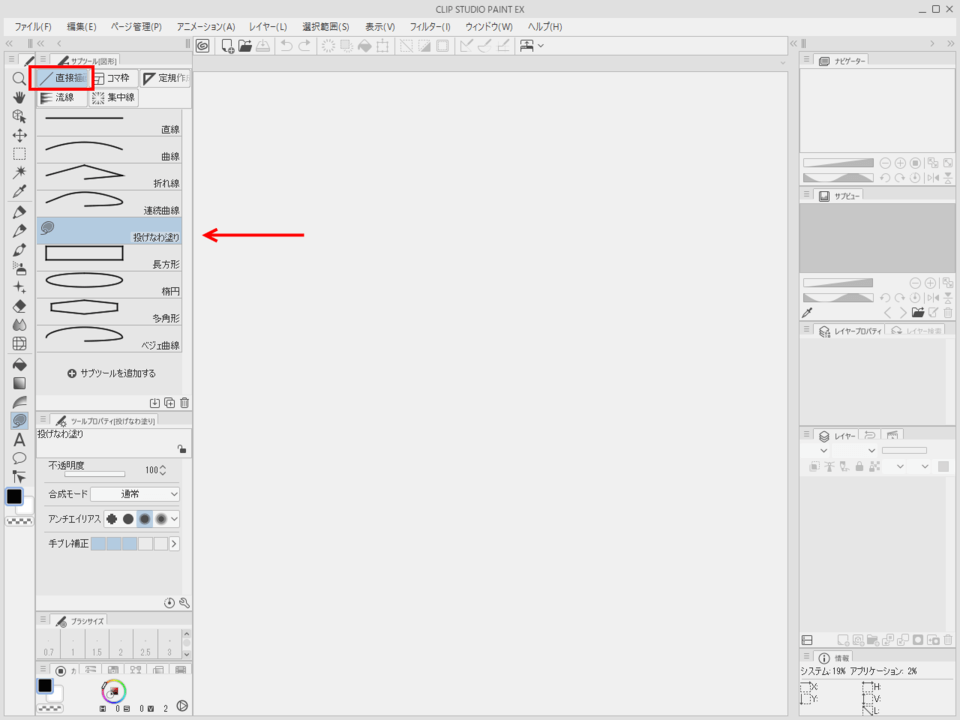Image resolution: width=960 pixels, height=720 pixels.
Task: Select the Text tool
Action: click(19, 440)
